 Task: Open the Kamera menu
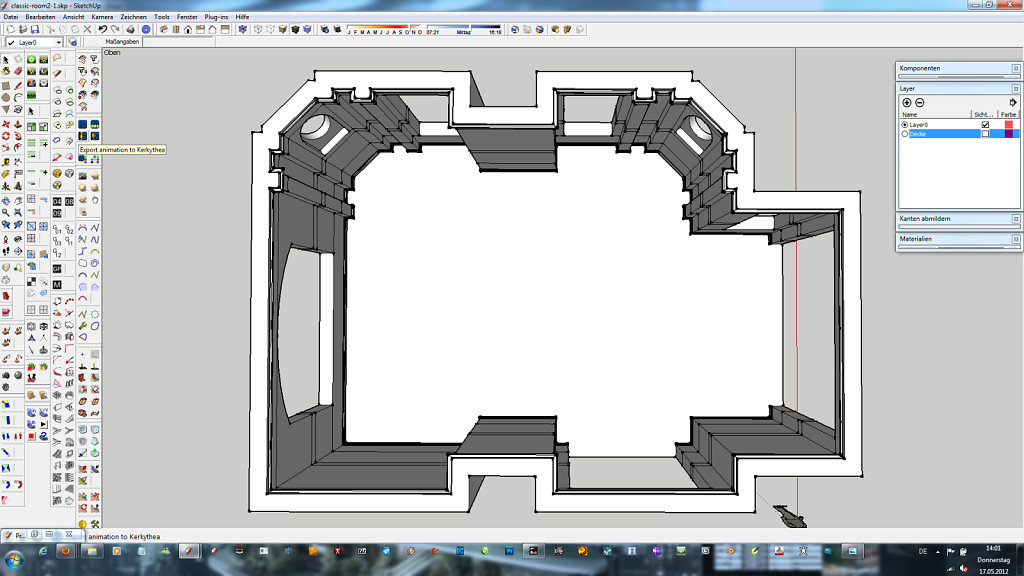click(102, 17)
